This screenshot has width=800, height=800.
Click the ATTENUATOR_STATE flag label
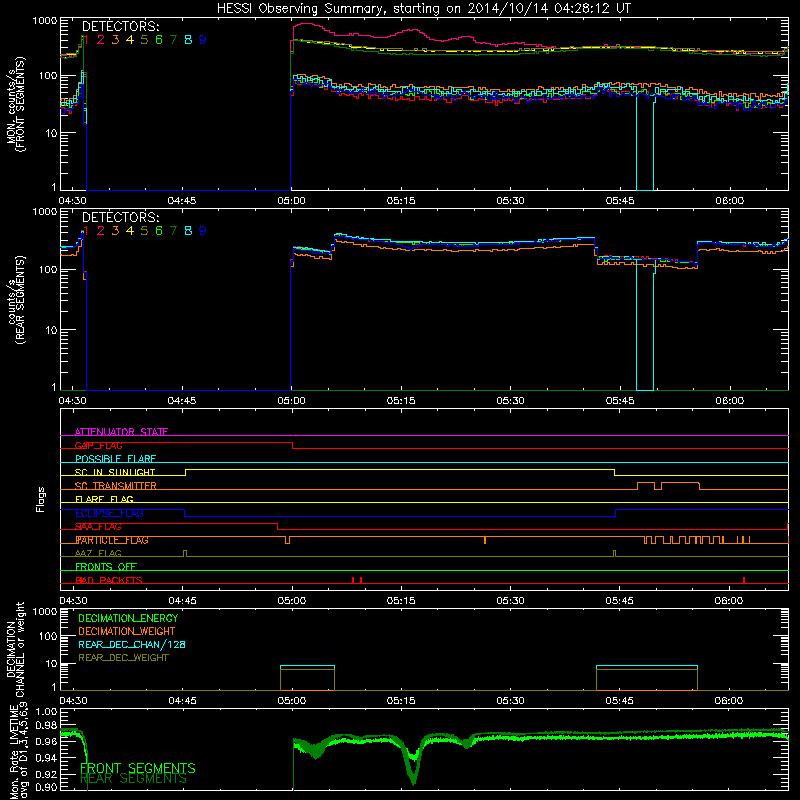tap(121, 432)
